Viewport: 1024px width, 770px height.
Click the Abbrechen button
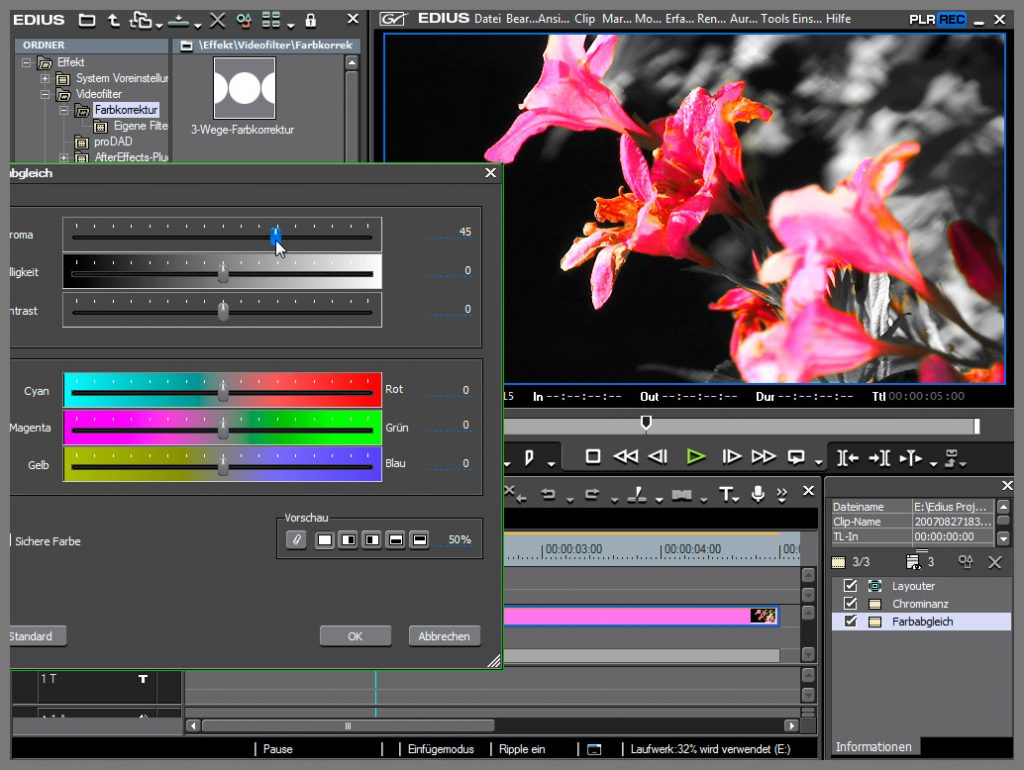click(444, 636)
